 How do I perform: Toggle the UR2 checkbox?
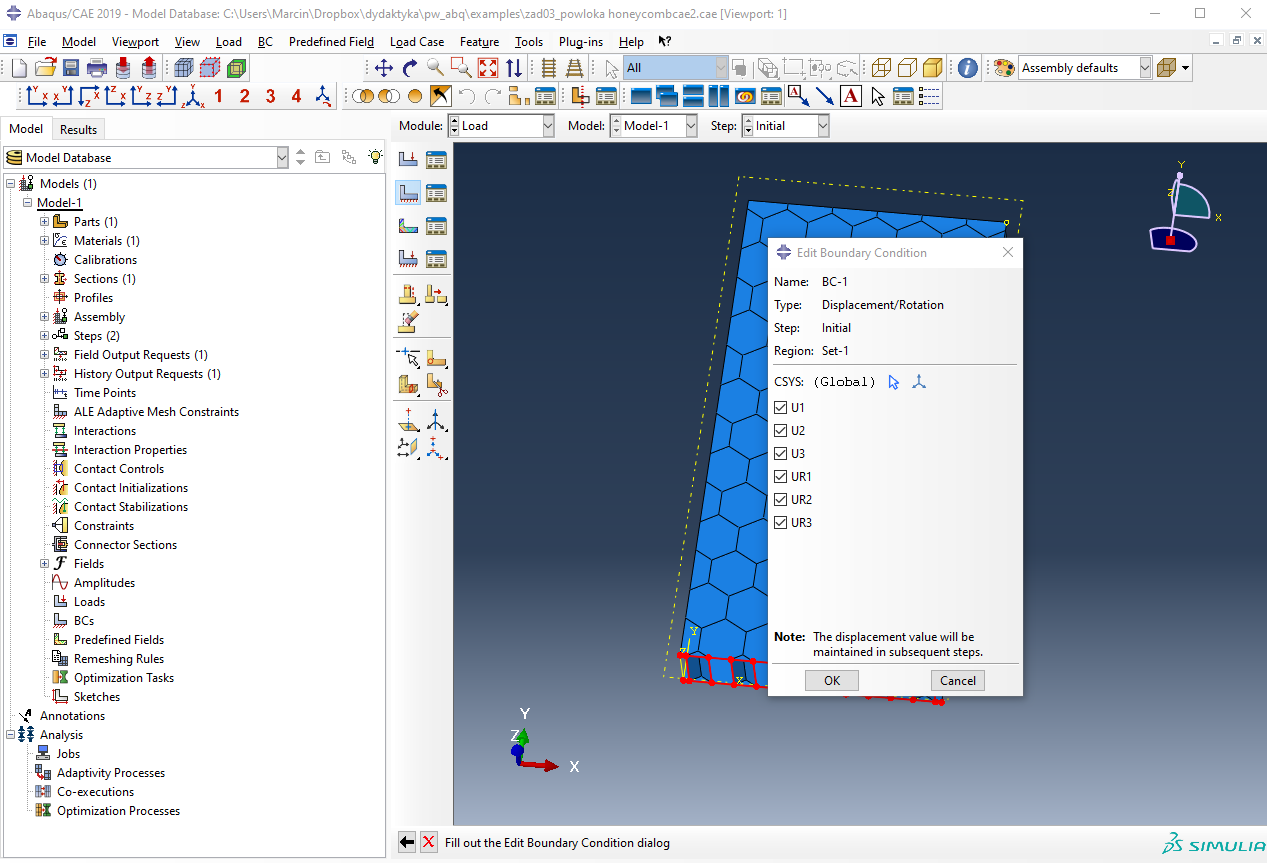pos(781,500)
